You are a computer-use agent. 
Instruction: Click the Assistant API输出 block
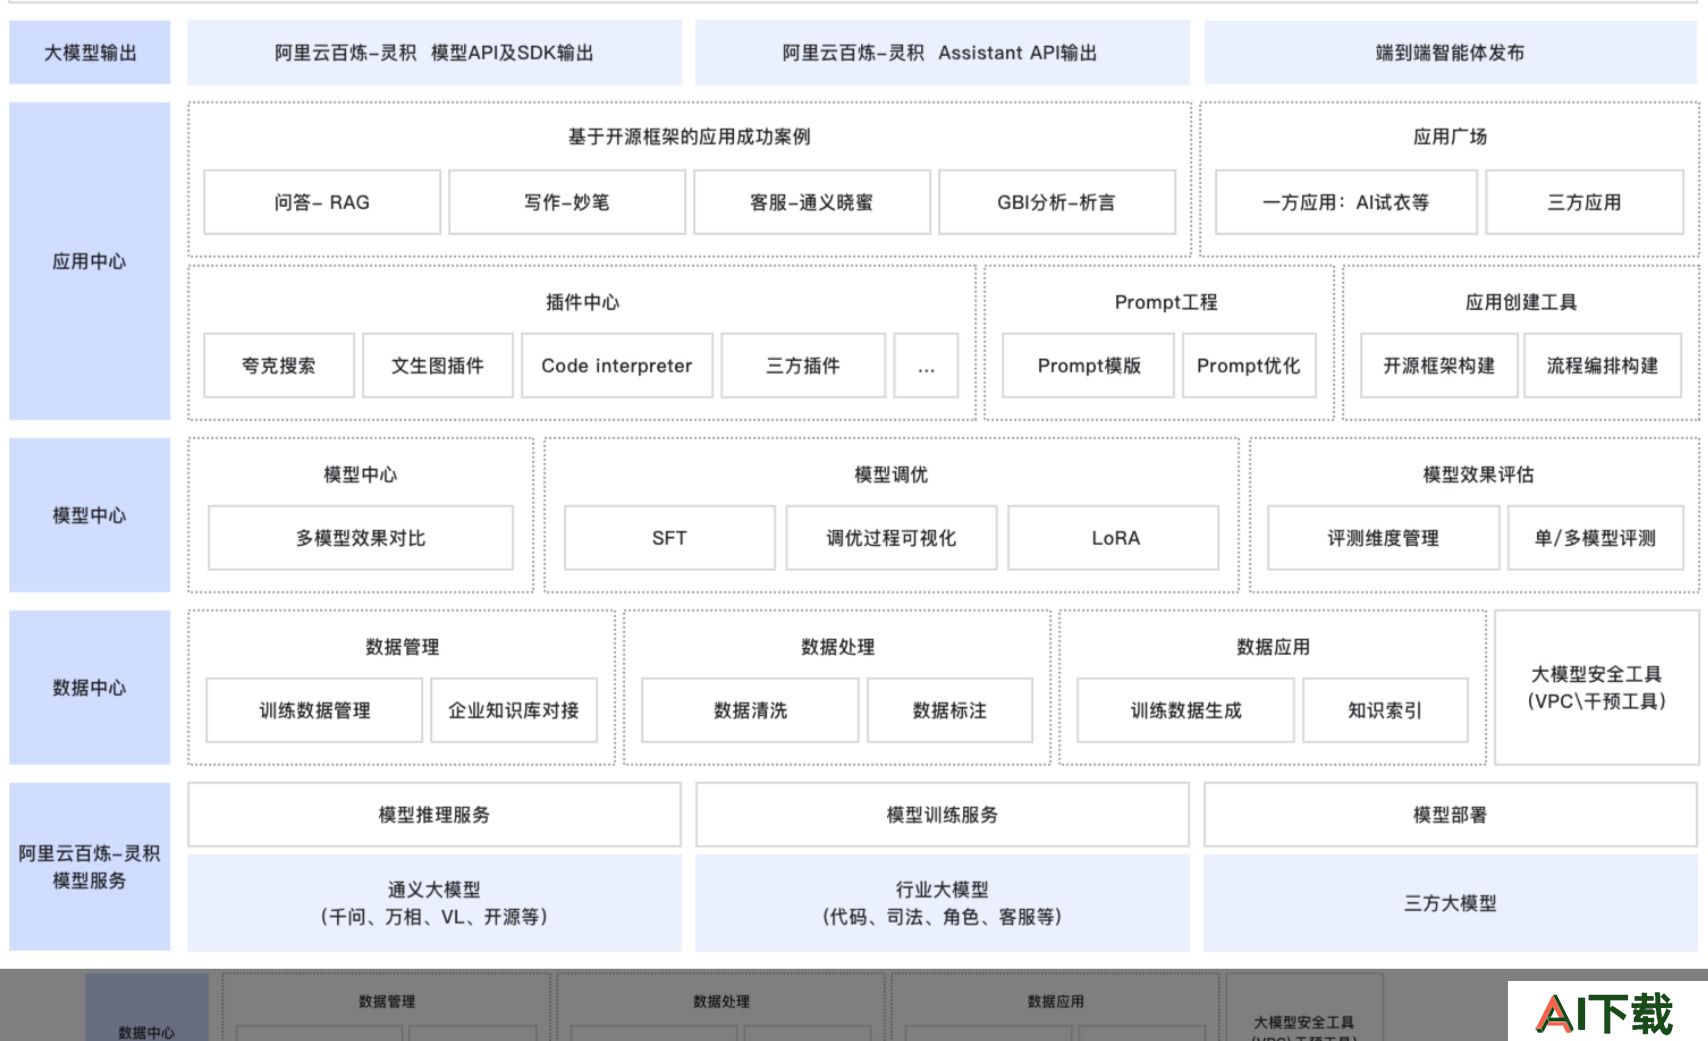point(942,53)
